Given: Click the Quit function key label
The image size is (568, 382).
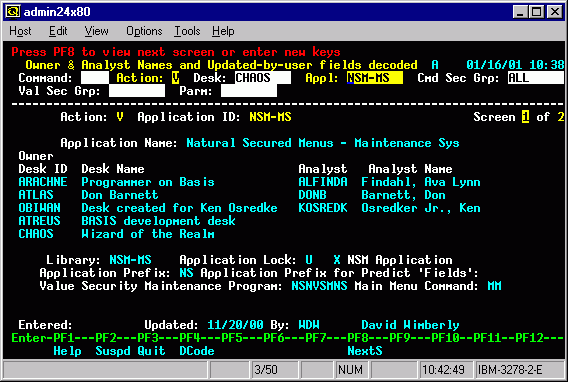Looking at the screenshot, I should [151, 351].
